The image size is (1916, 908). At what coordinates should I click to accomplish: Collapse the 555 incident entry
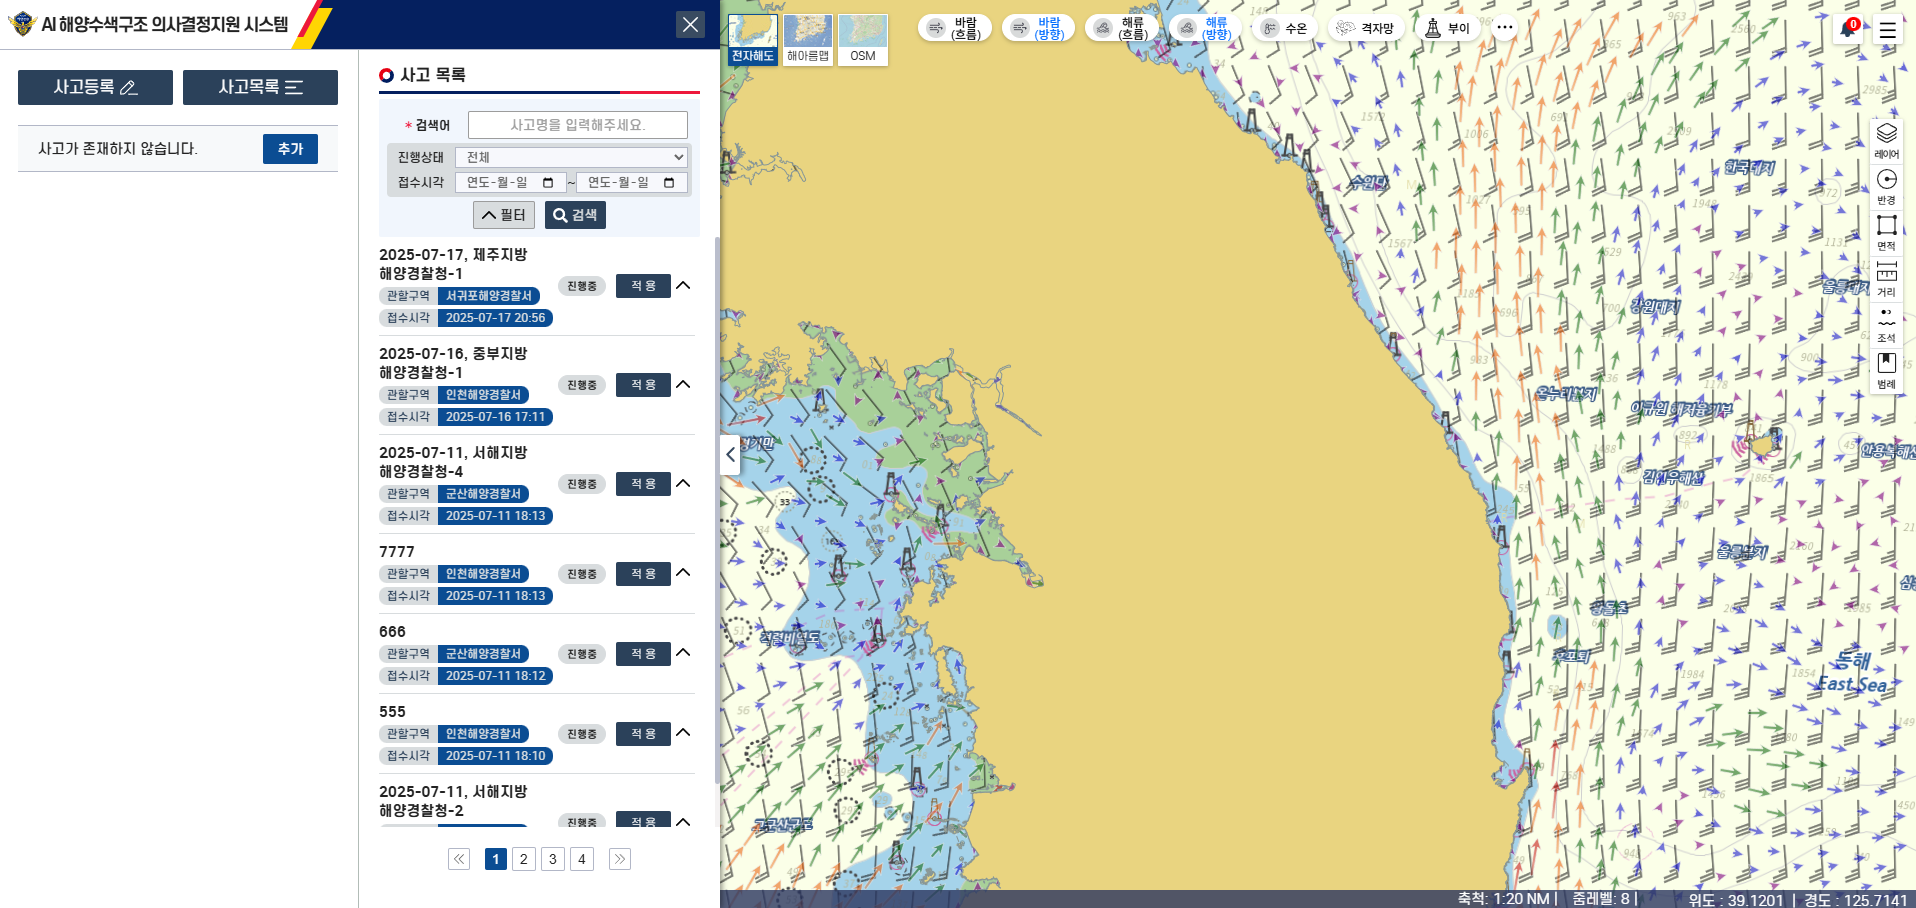683,733
